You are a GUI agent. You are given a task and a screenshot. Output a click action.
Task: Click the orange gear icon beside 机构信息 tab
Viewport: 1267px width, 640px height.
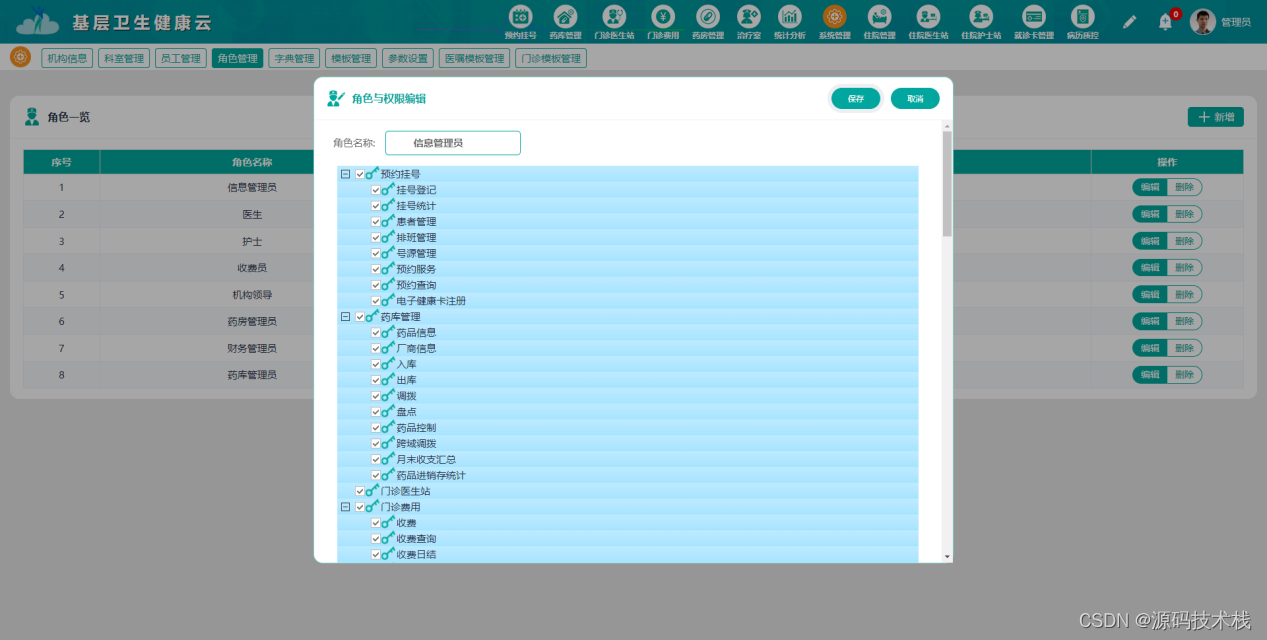coord(20,57)
